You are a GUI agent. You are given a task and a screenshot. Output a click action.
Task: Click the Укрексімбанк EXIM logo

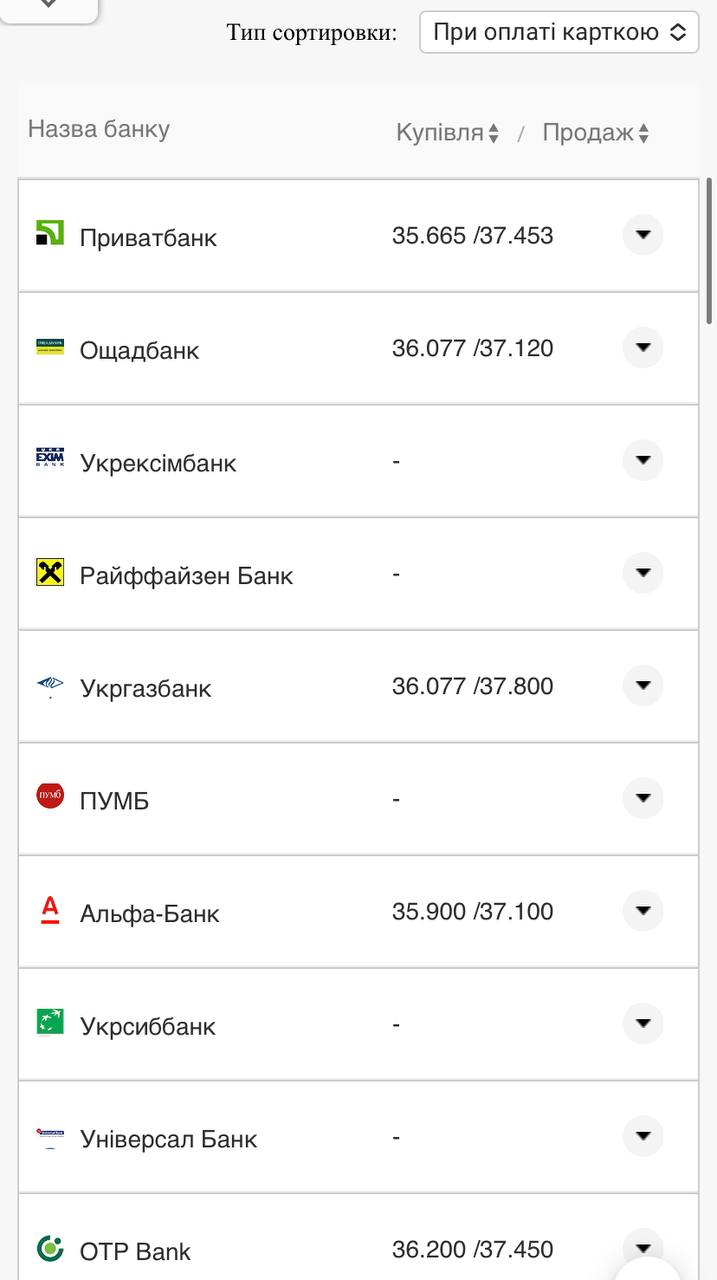click(x=50, y=458)
